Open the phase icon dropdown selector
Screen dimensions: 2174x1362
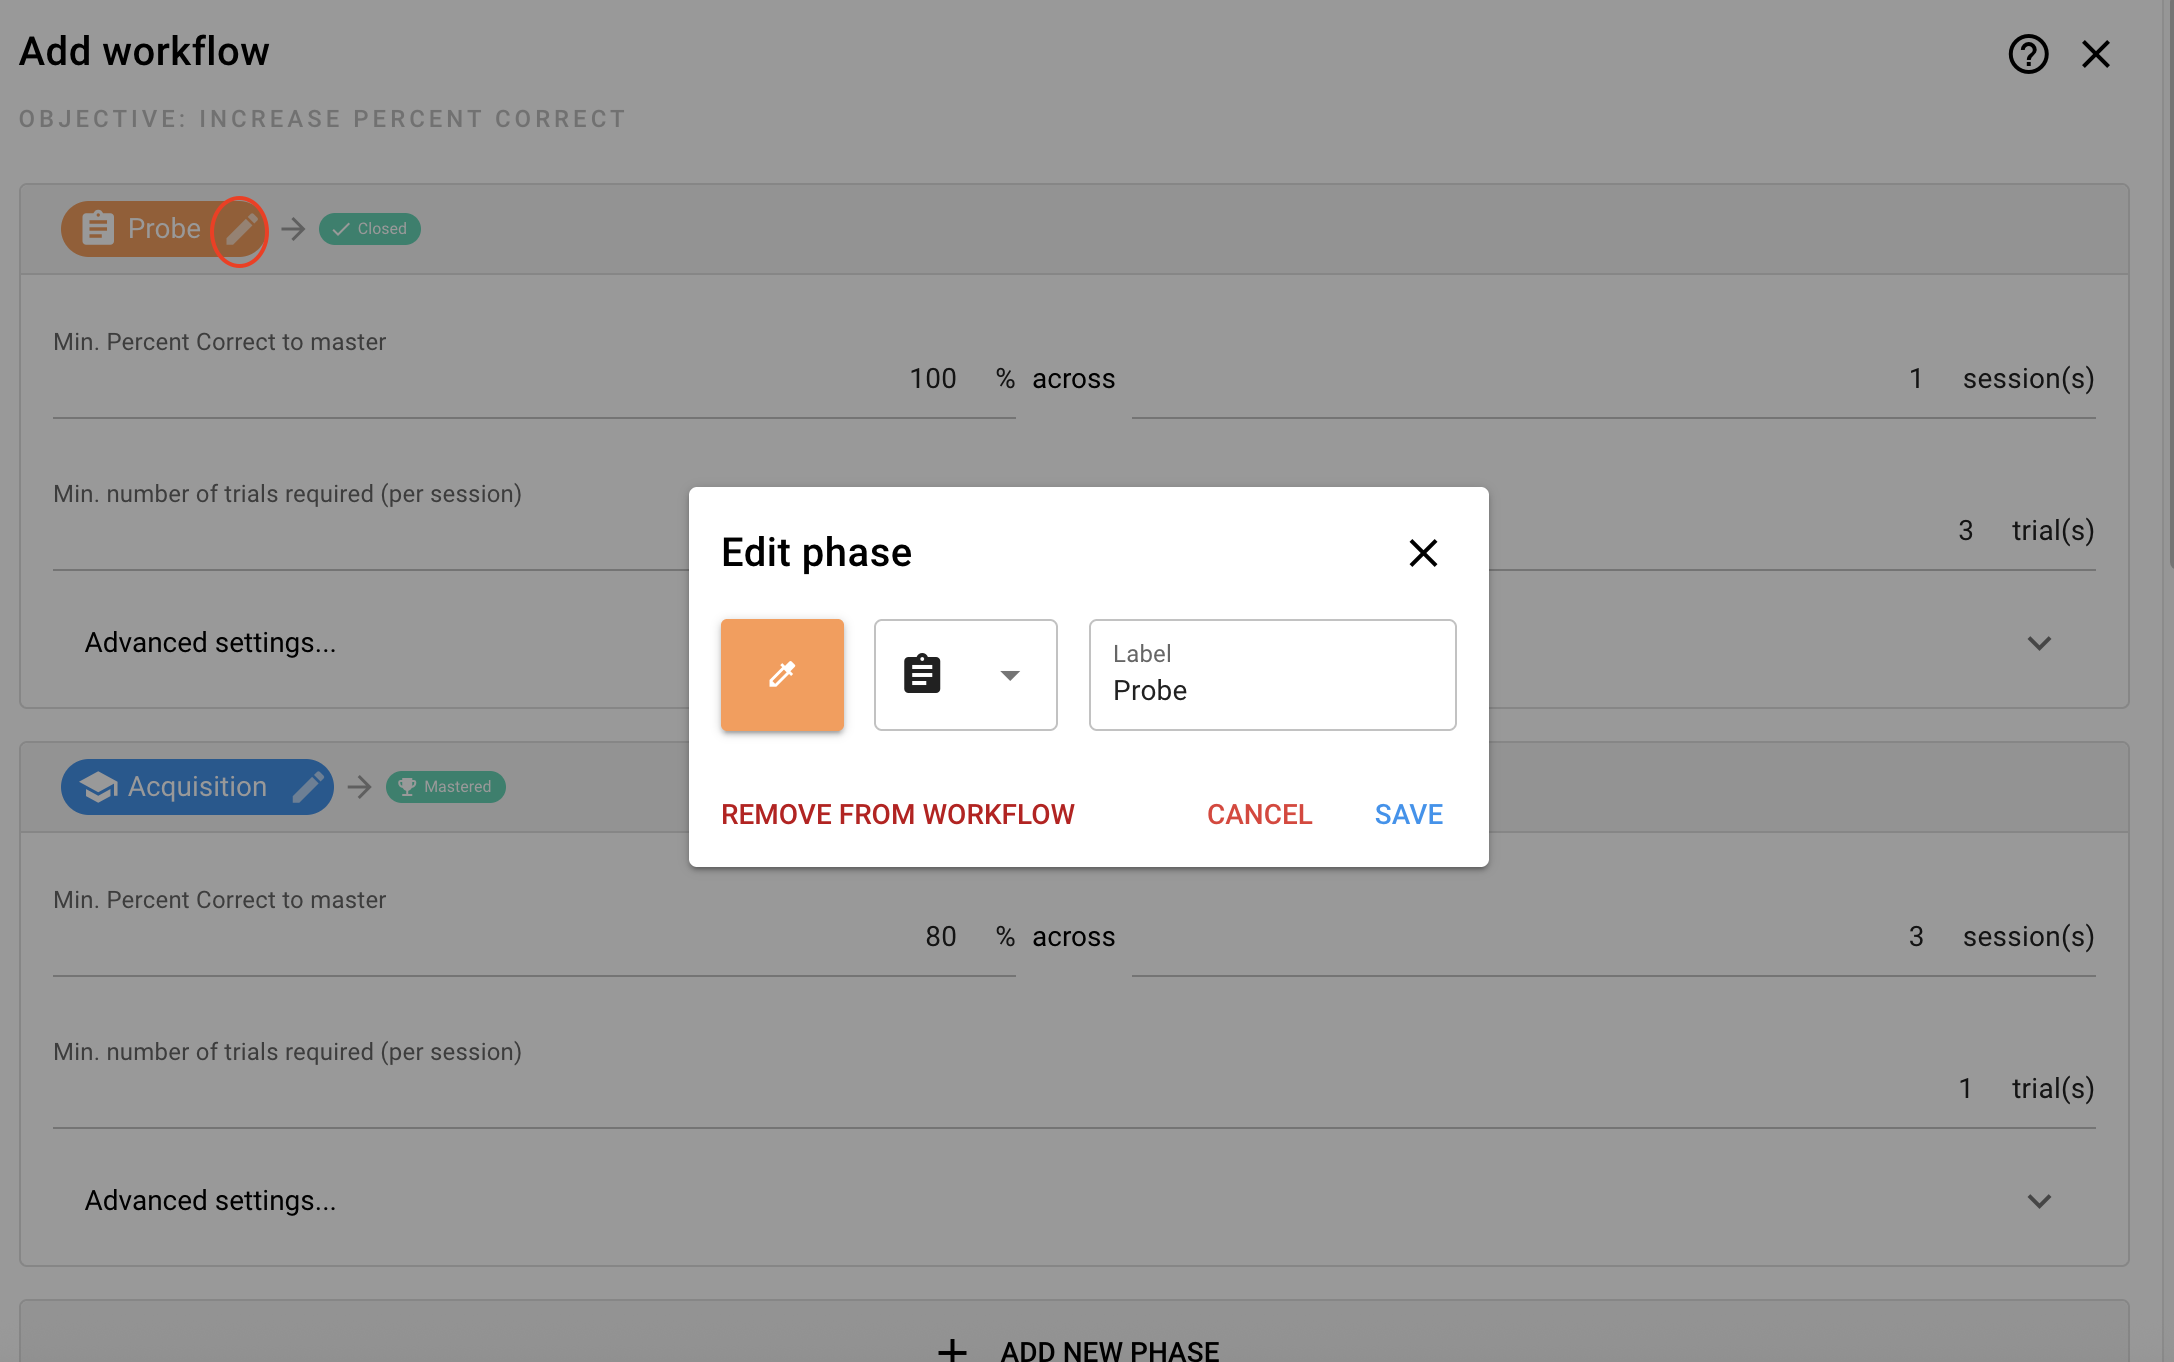tap(965, 675)
